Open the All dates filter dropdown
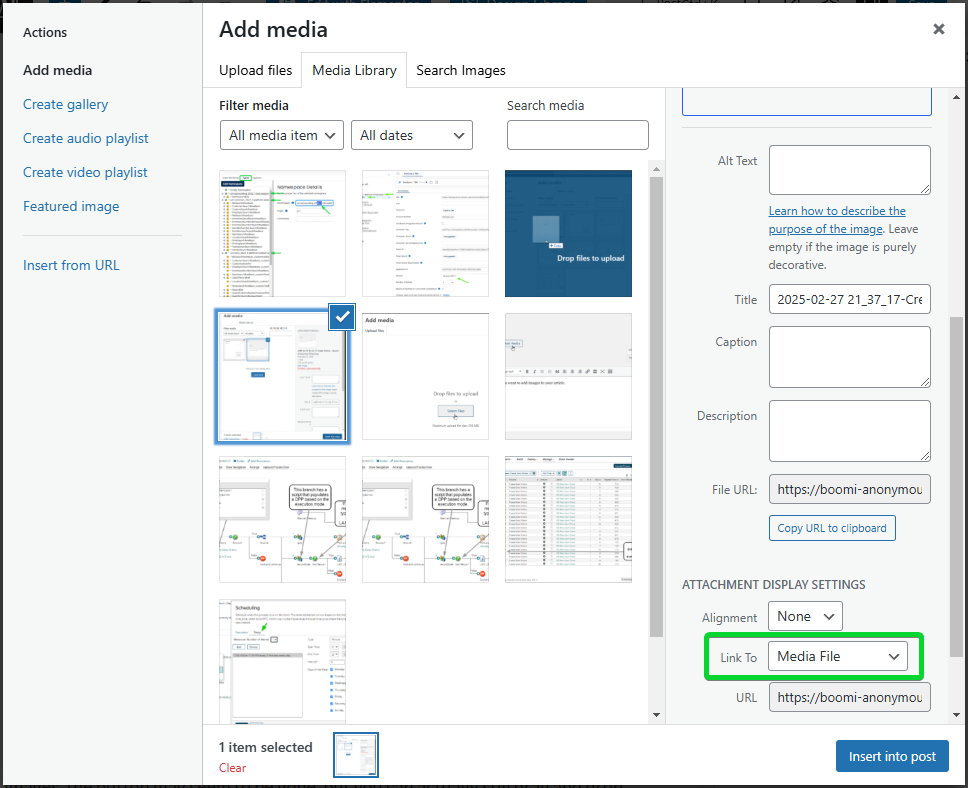This screenshot has height=788, width=968. [x=411, y=135]
